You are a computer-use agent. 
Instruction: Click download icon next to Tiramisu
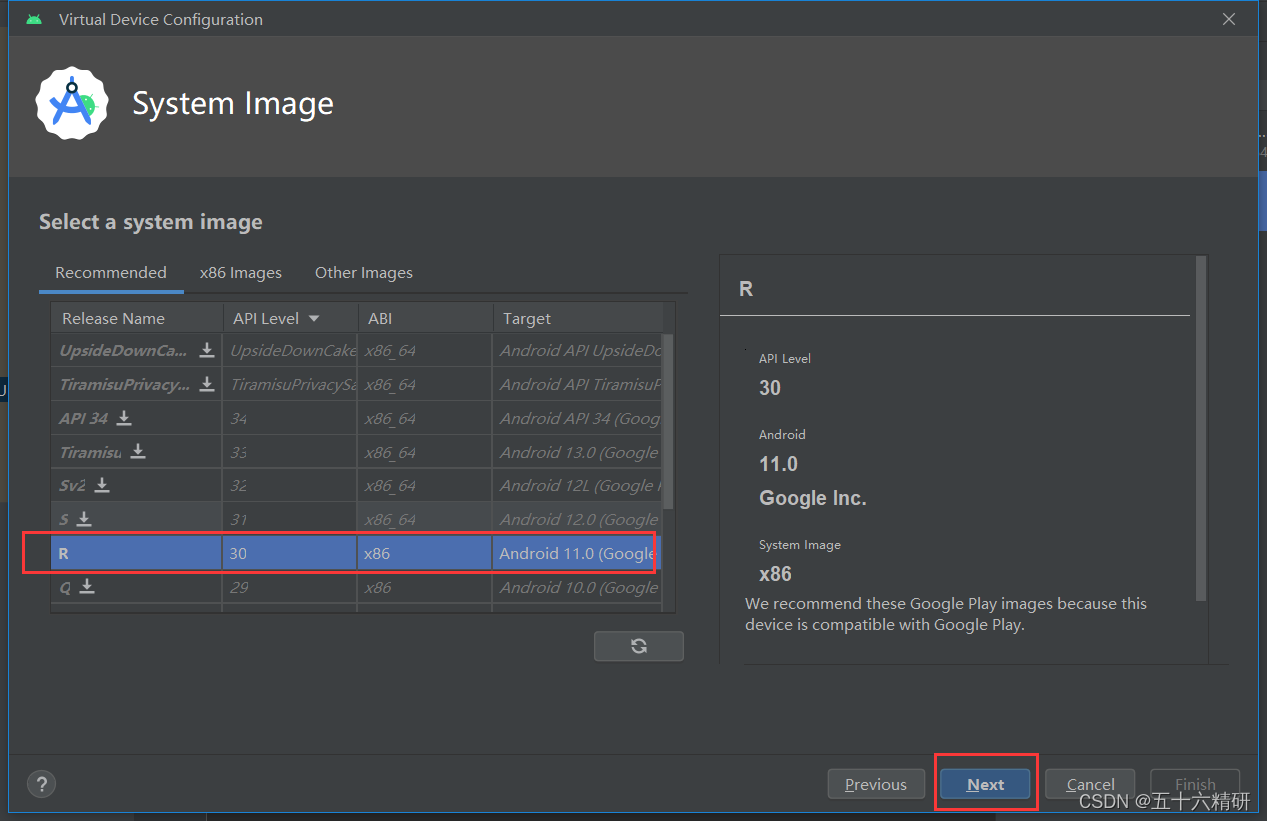click(138, 452)
